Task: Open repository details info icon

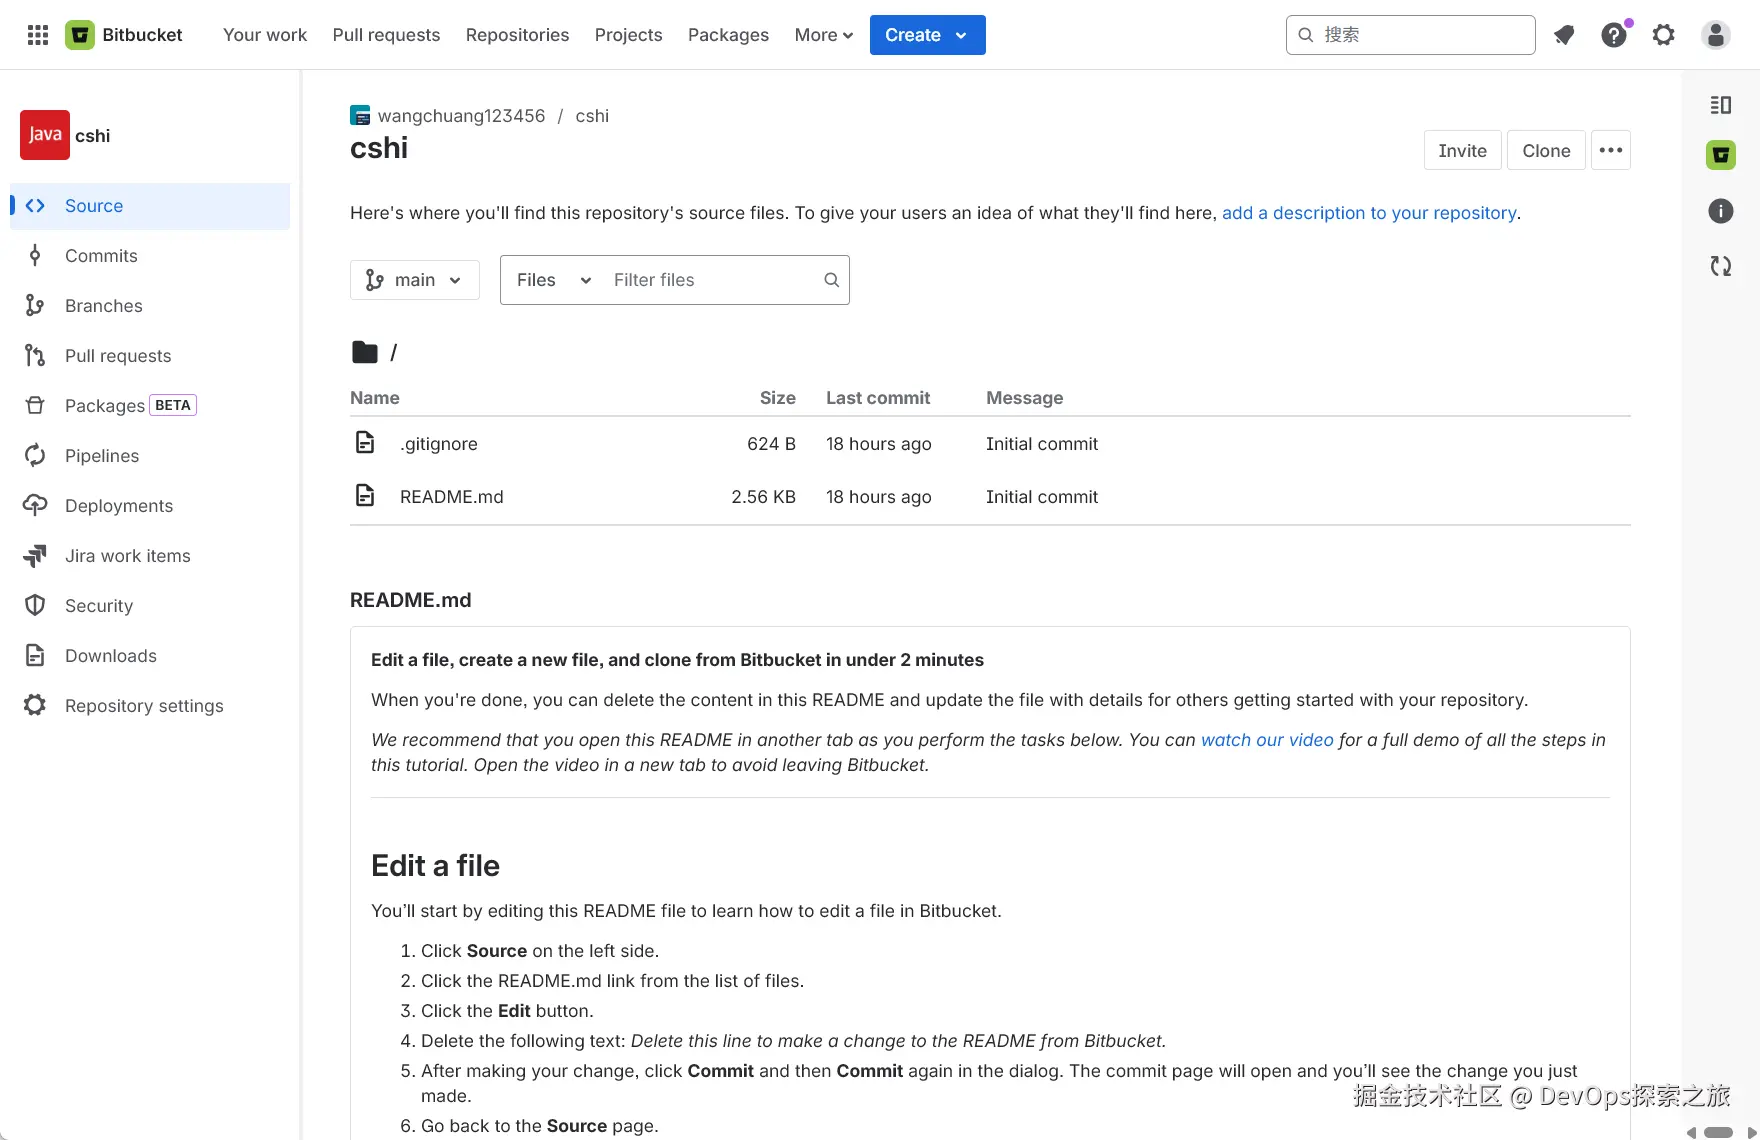Action: 1720,211
